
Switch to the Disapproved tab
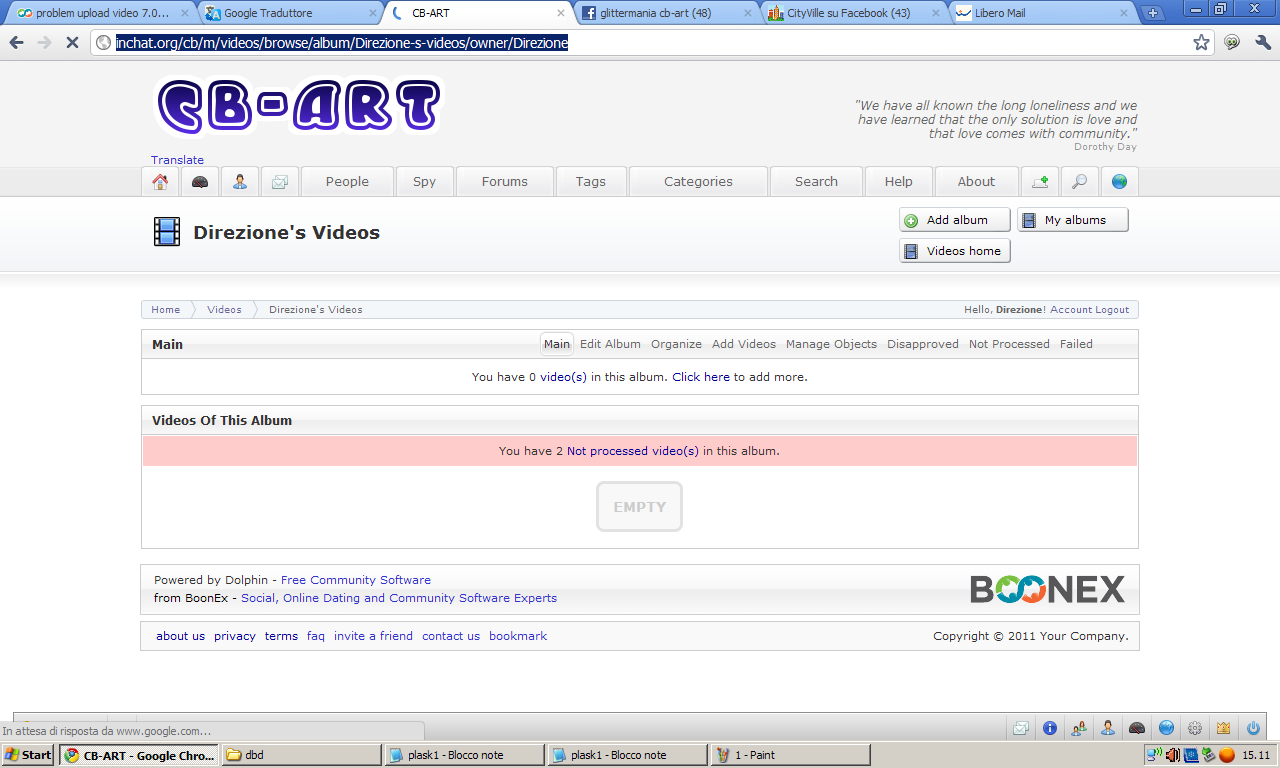923,344
